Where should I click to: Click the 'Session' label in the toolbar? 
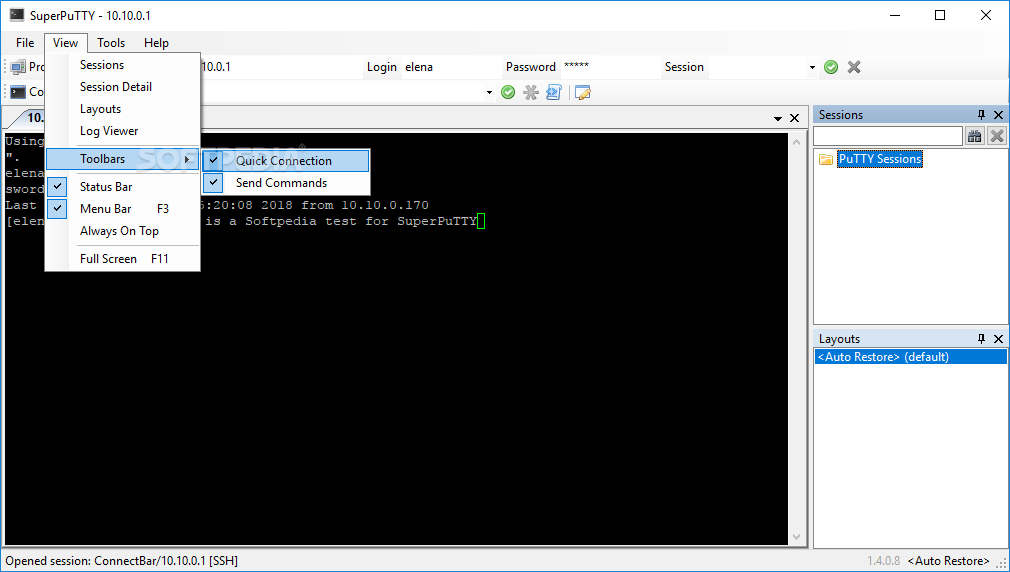click(x=684, y=67)
